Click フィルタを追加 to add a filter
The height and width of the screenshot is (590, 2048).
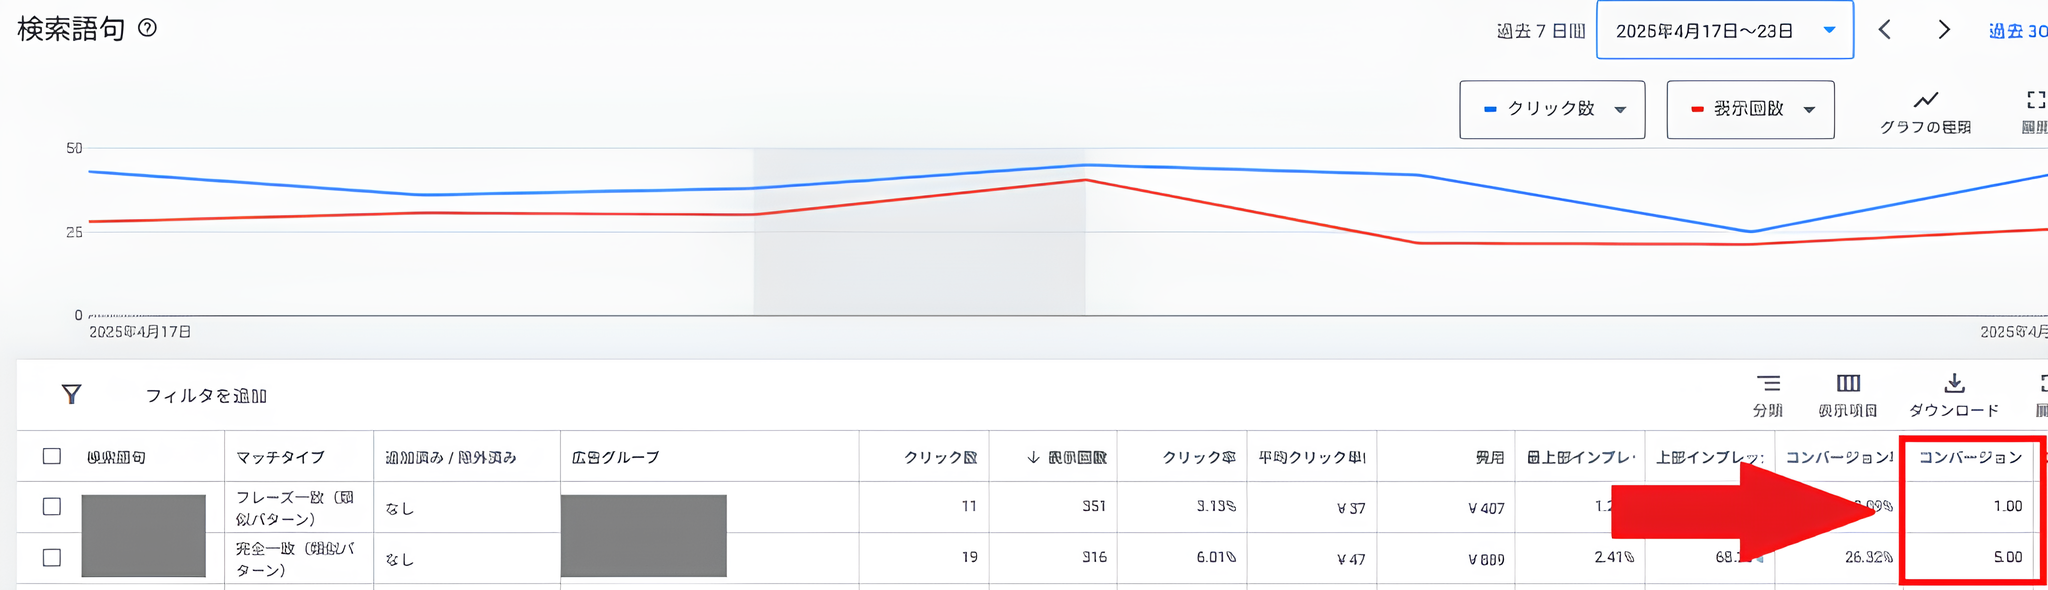point(206,396)
